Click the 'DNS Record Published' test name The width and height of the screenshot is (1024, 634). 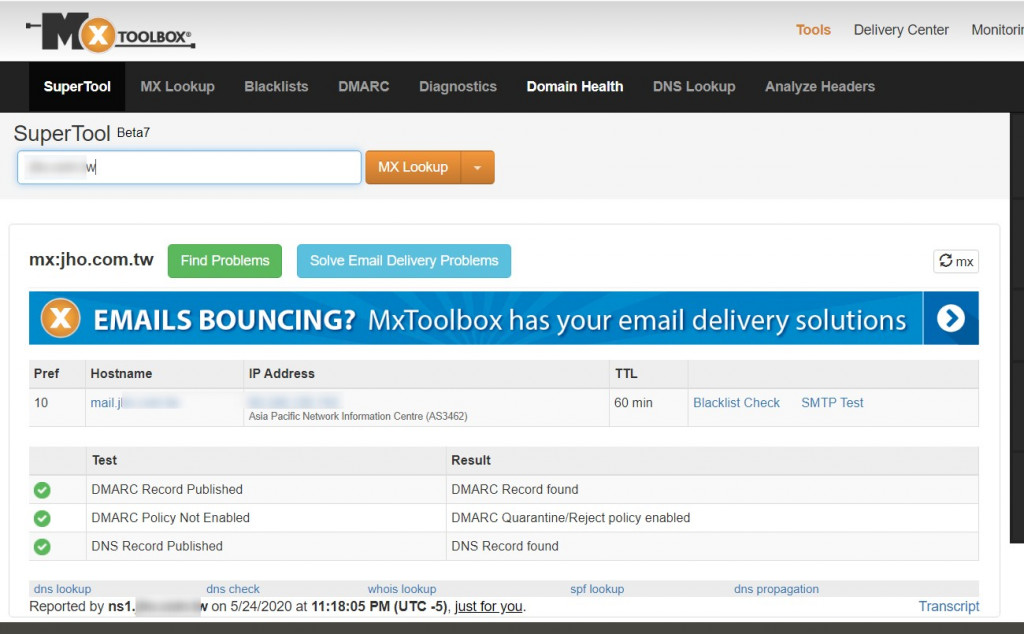pos(157,547)
